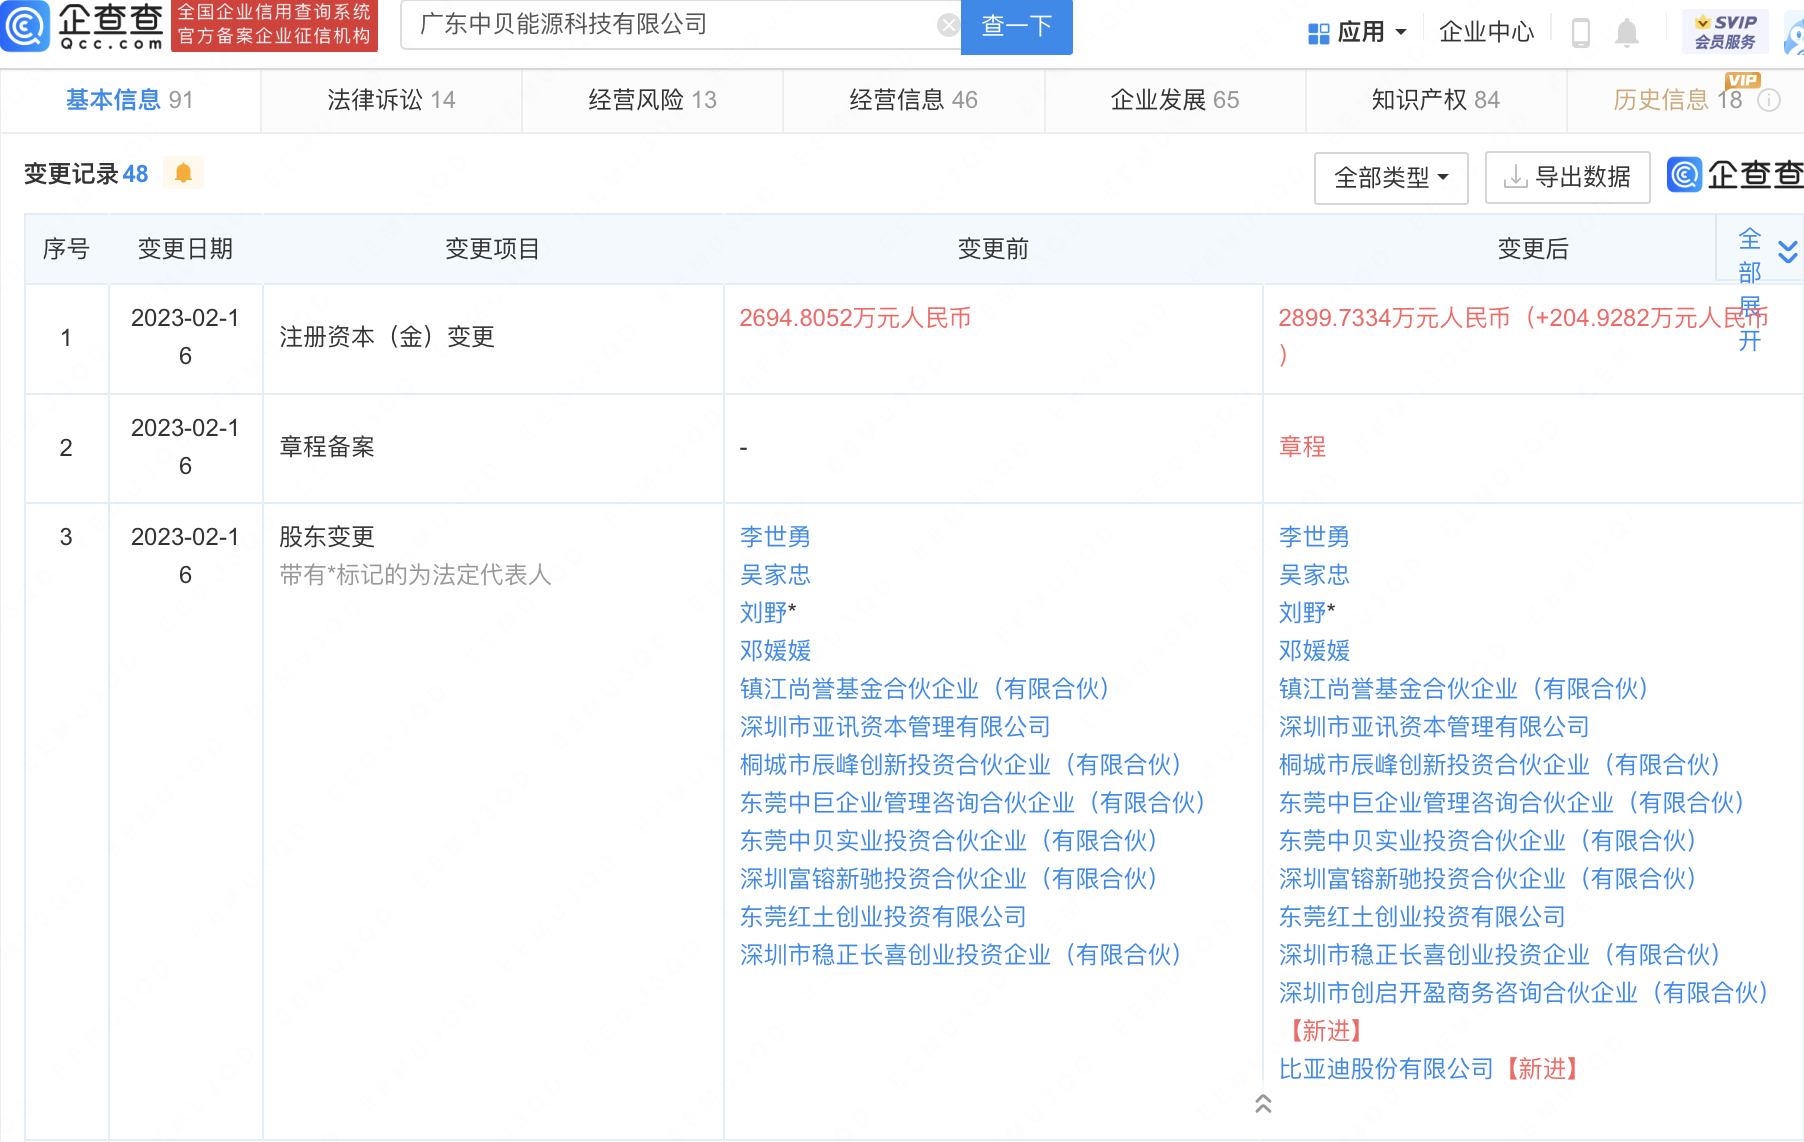Image resolution: width=1804 pixels, height=1142 pixels.
Task: Open 邓媛媛 in the 变更前 column
Action: coord(775,651)
